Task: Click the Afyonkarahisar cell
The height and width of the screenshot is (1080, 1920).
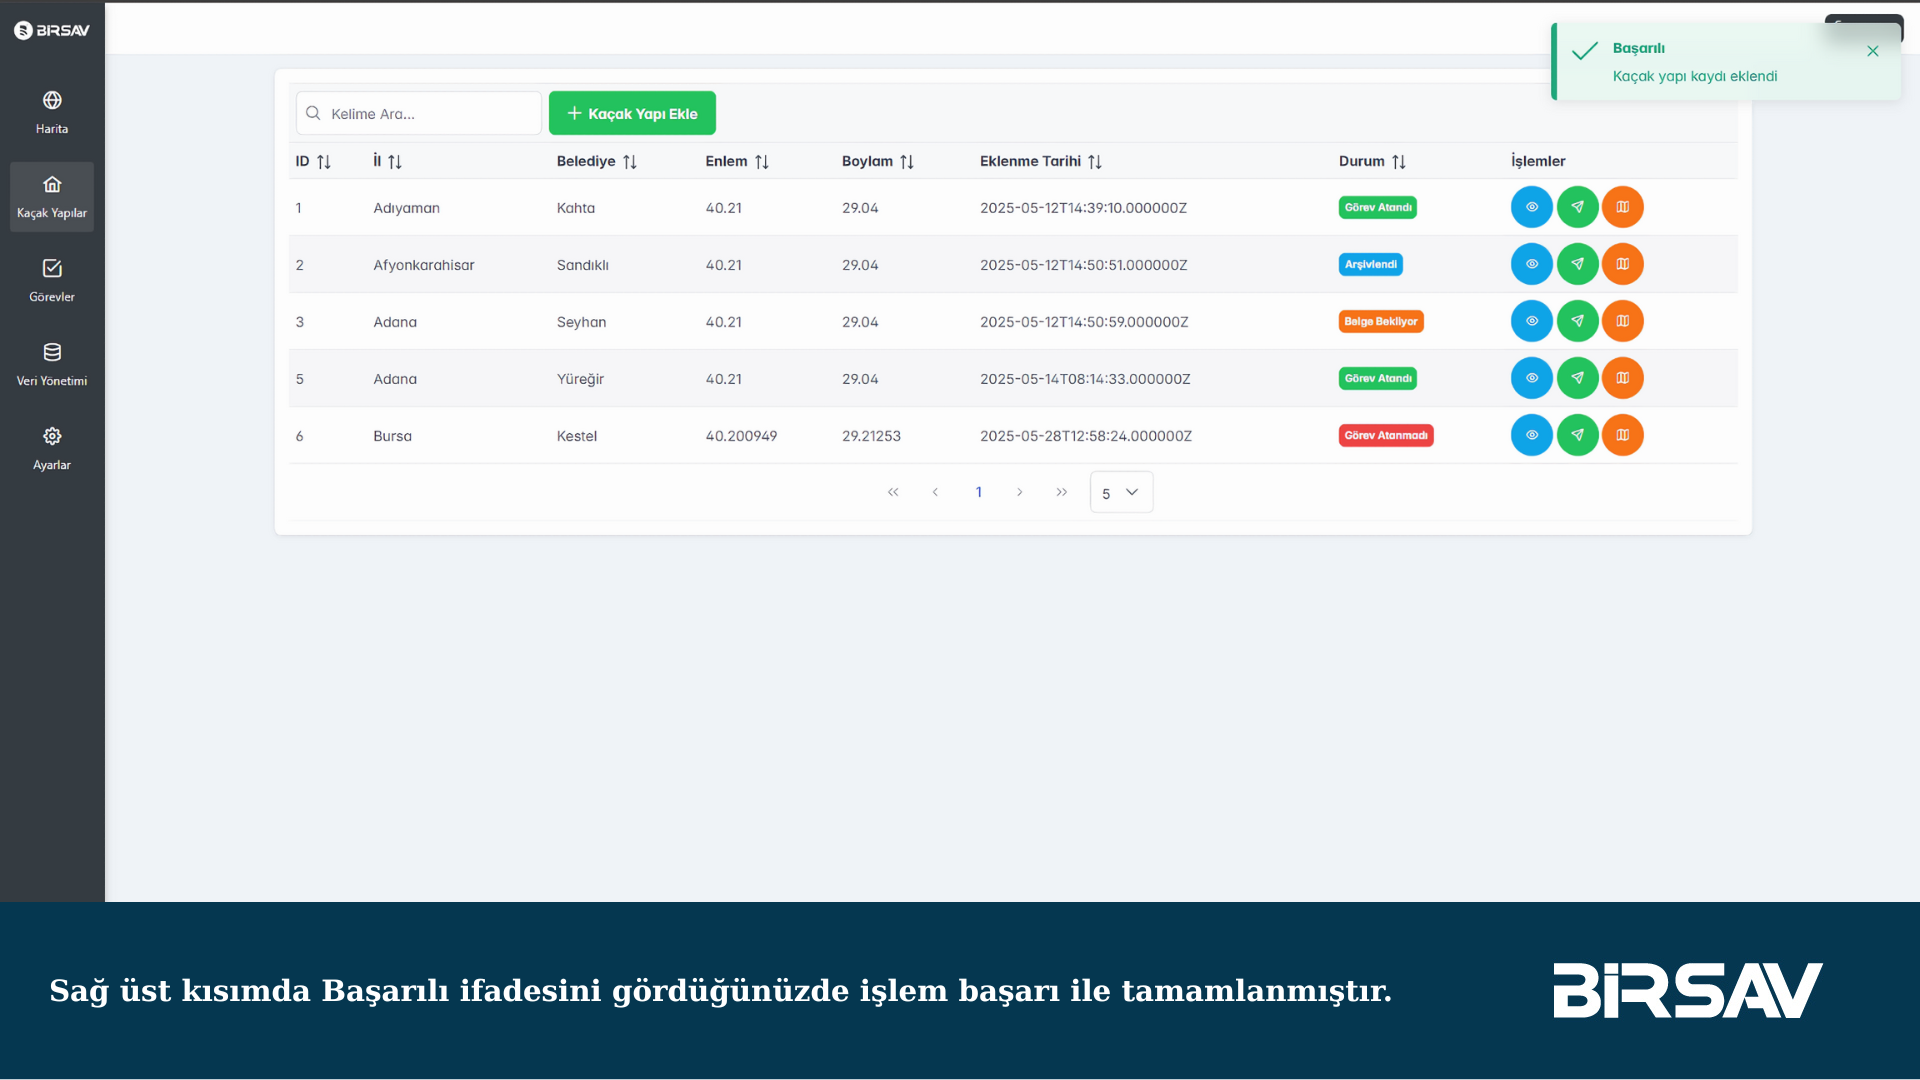Action: (424, 265)
